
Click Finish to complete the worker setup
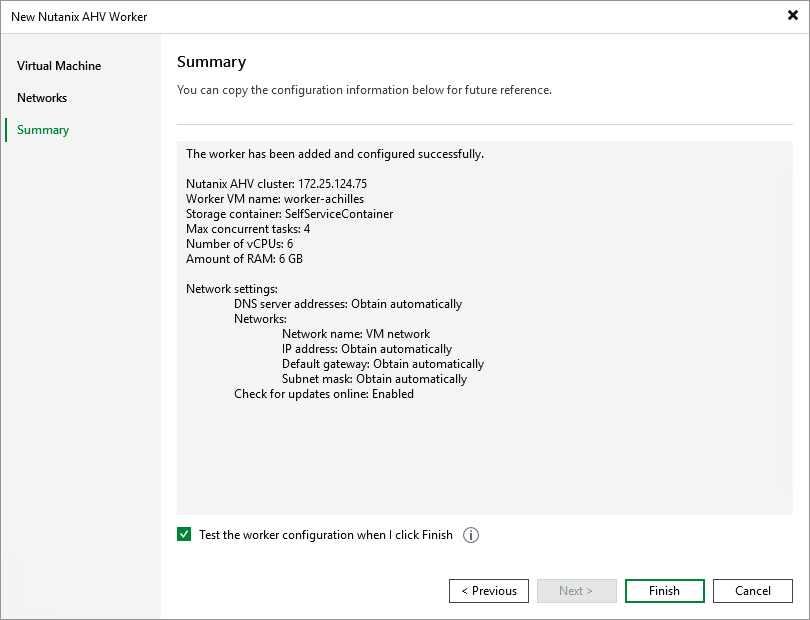coord(664,590)
